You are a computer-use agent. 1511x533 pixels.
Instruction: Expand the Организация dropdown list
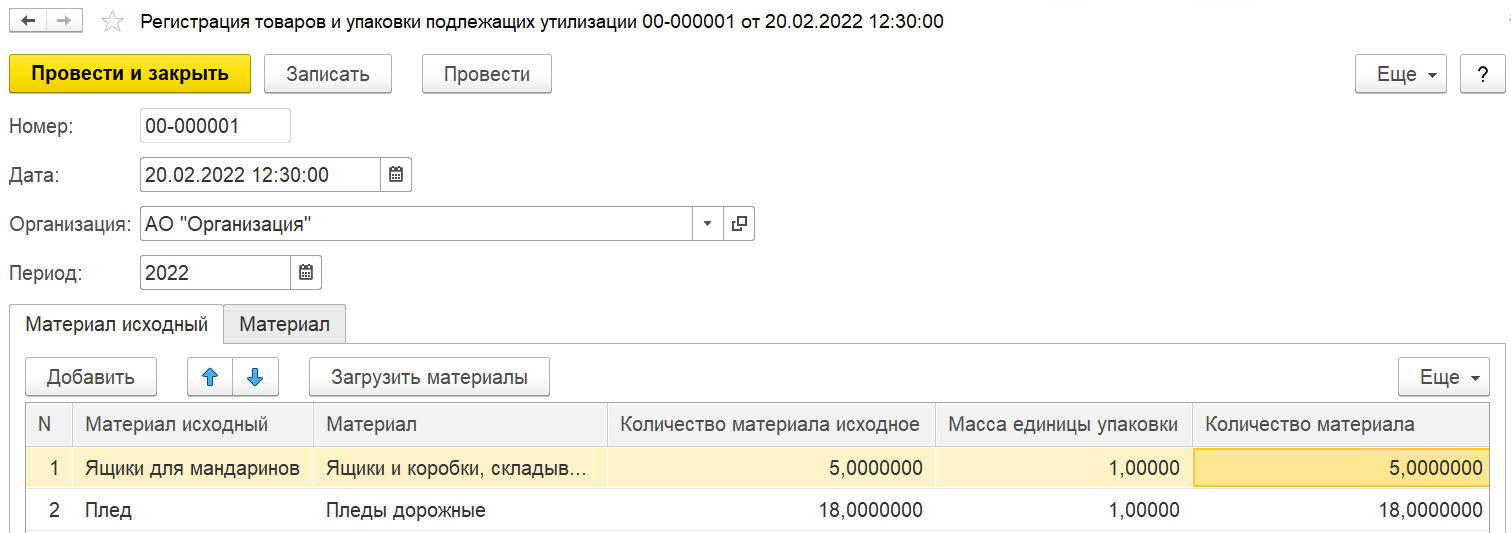708,223
